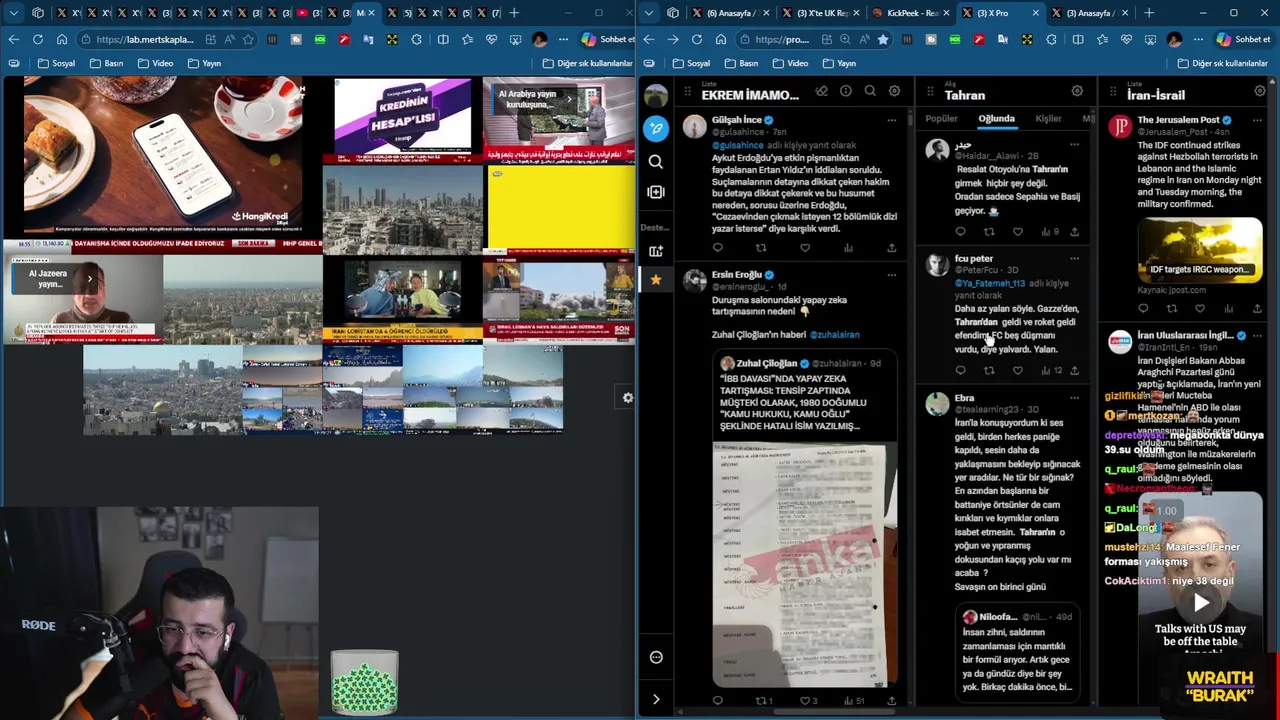1280x720 pixels.
Task: Open new tab in right browser window
Action: 1149,13
